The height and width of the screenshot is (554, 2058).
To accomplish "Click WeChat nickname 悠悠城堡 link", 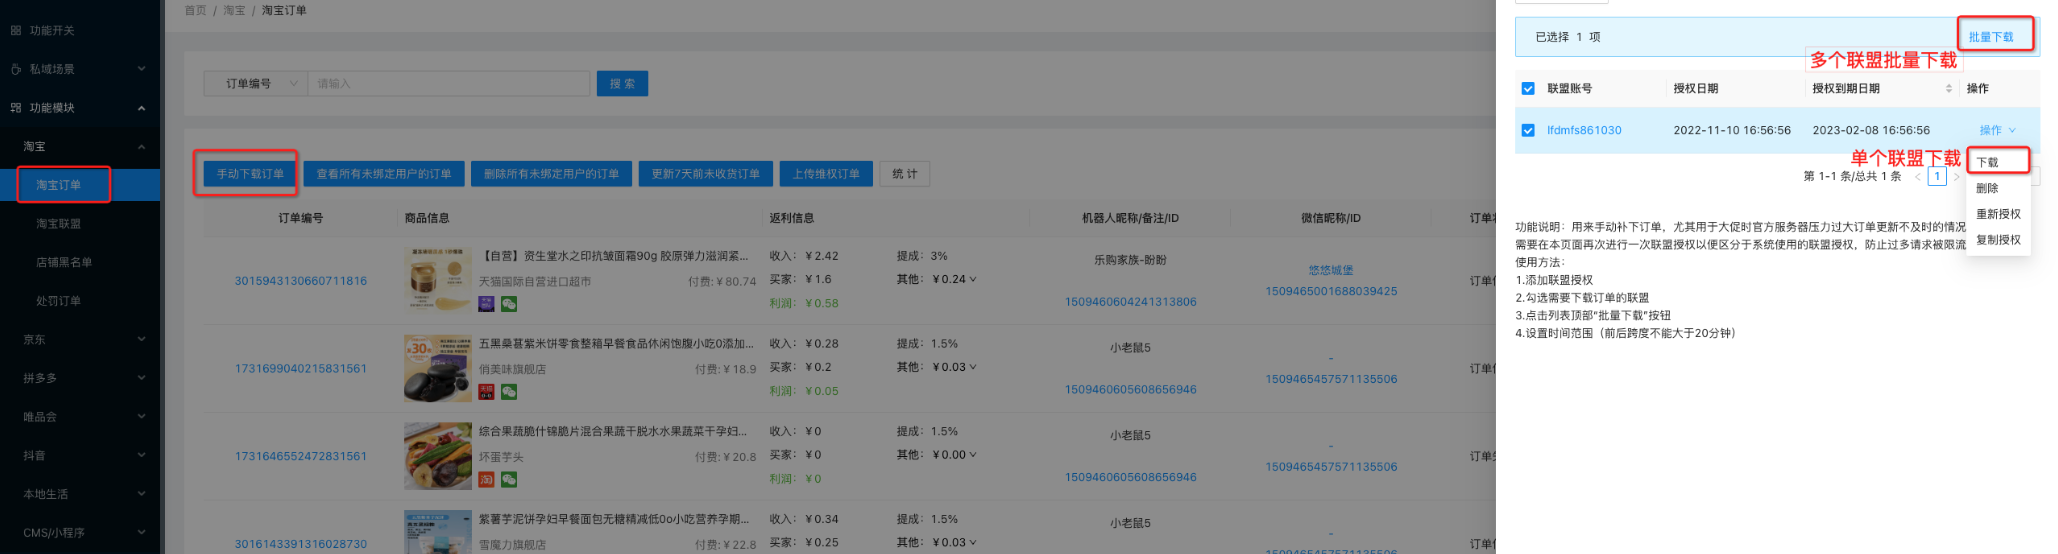I will click(x=1331, y=270).
